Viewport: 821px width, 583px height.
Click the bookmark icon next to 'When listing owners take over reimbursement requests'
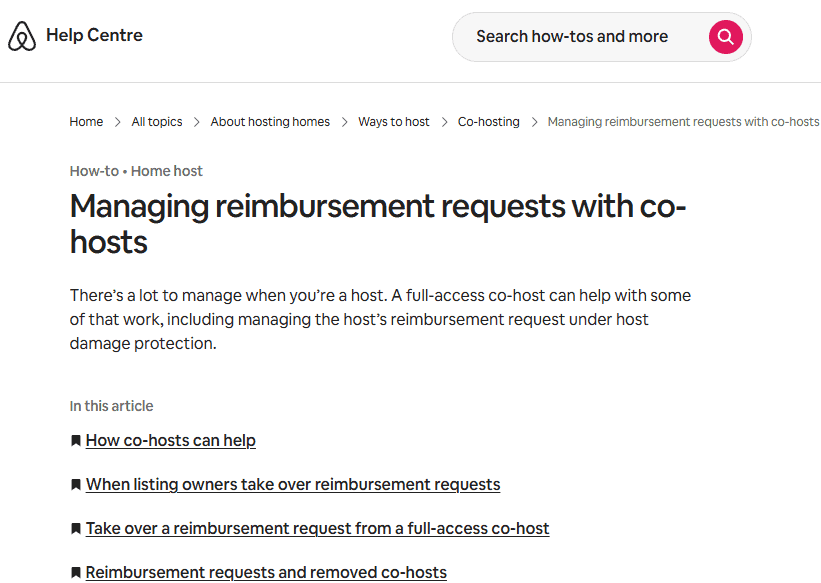(x=75, y=484)
